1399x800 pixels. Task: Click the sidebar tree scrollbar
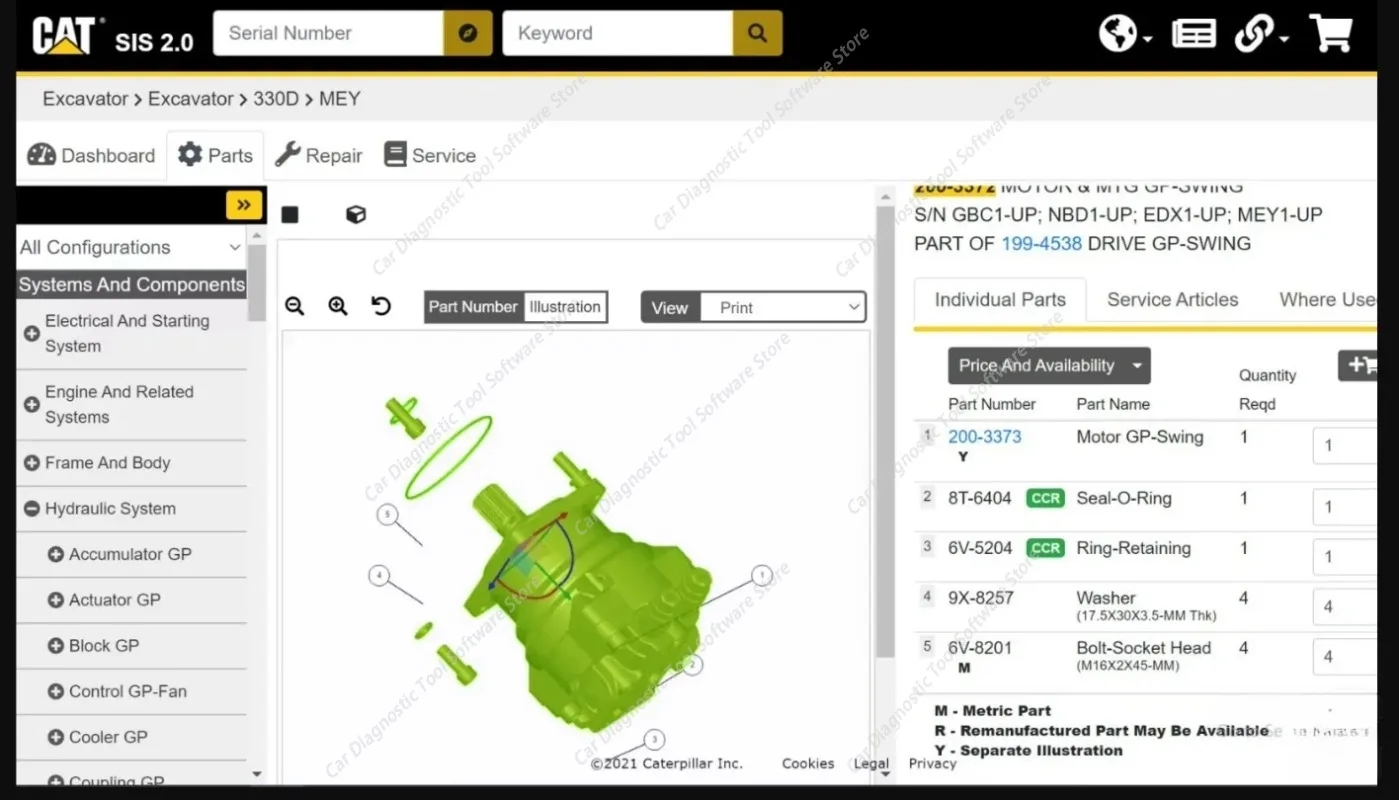(257, 282)
